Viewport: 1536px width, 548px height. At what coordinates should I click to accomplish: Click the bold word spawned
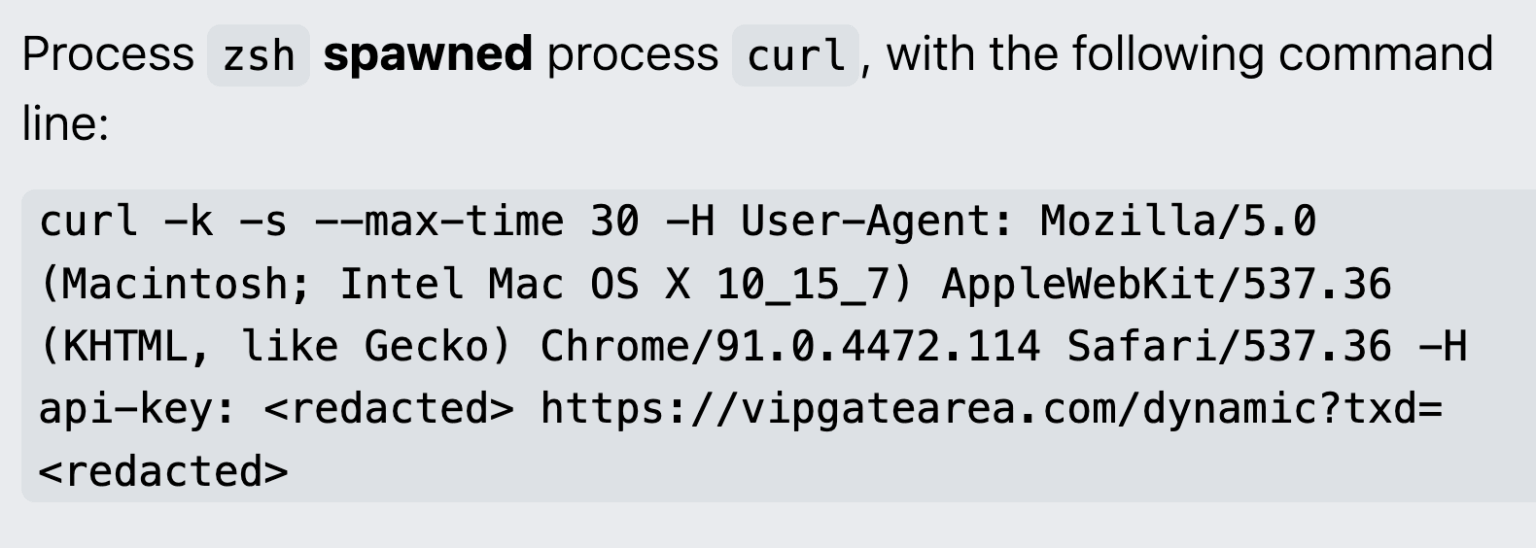point(428,55)
